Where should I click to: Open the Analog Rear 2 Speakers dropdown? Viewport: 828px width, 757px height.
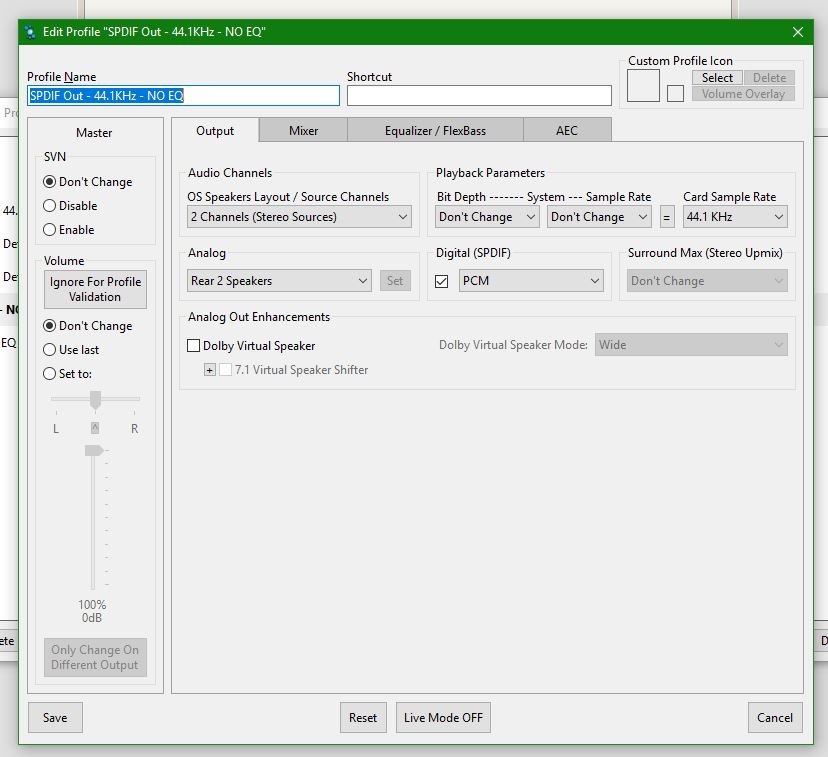point(279,281)
